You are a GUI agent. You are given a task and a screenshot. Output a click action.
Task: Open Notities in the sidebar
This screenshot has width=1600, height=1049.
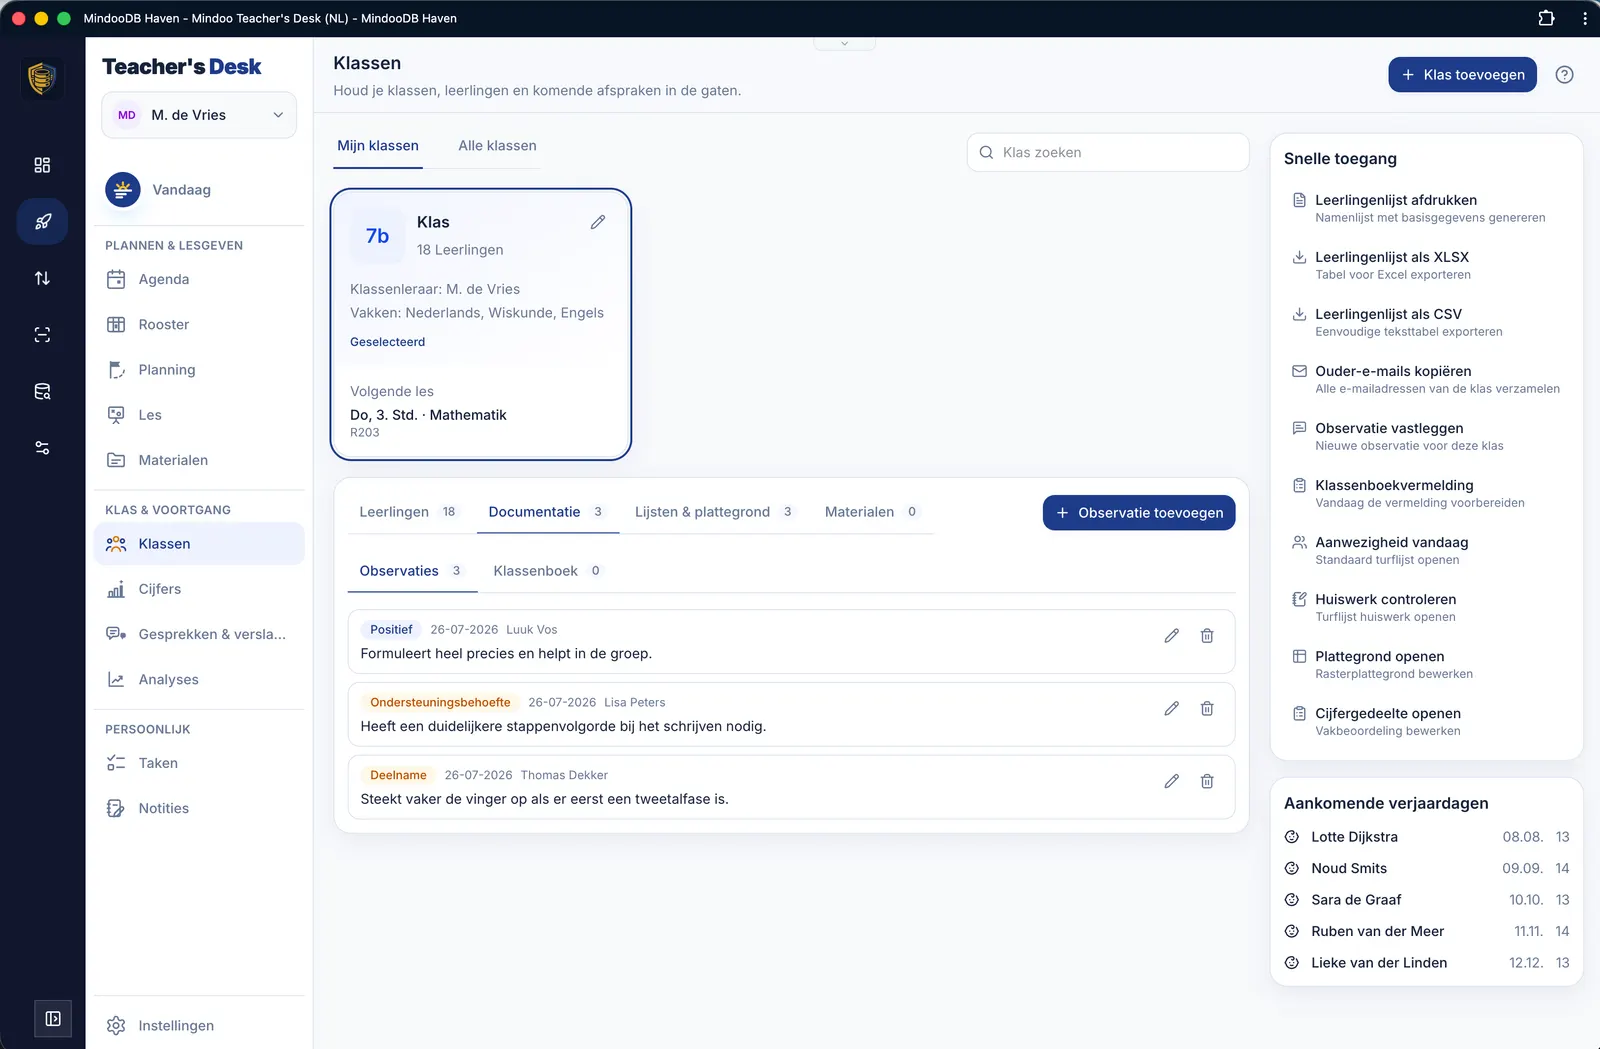(x=199, y=808)
